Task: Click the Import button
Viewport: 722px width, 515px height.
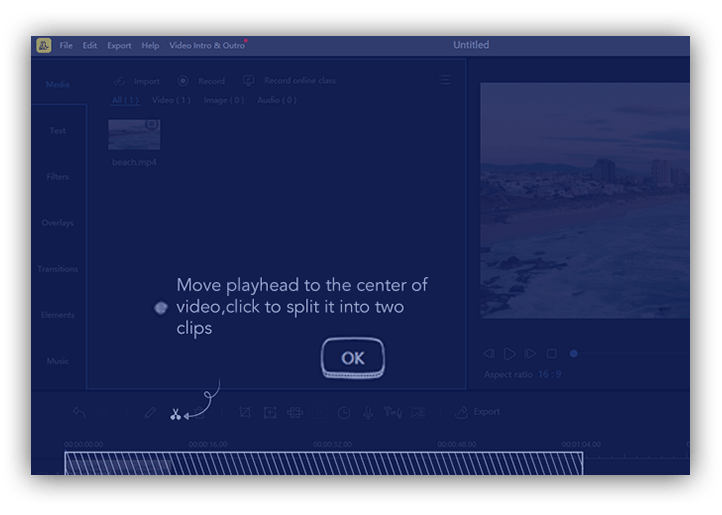Action: point(137,81)
